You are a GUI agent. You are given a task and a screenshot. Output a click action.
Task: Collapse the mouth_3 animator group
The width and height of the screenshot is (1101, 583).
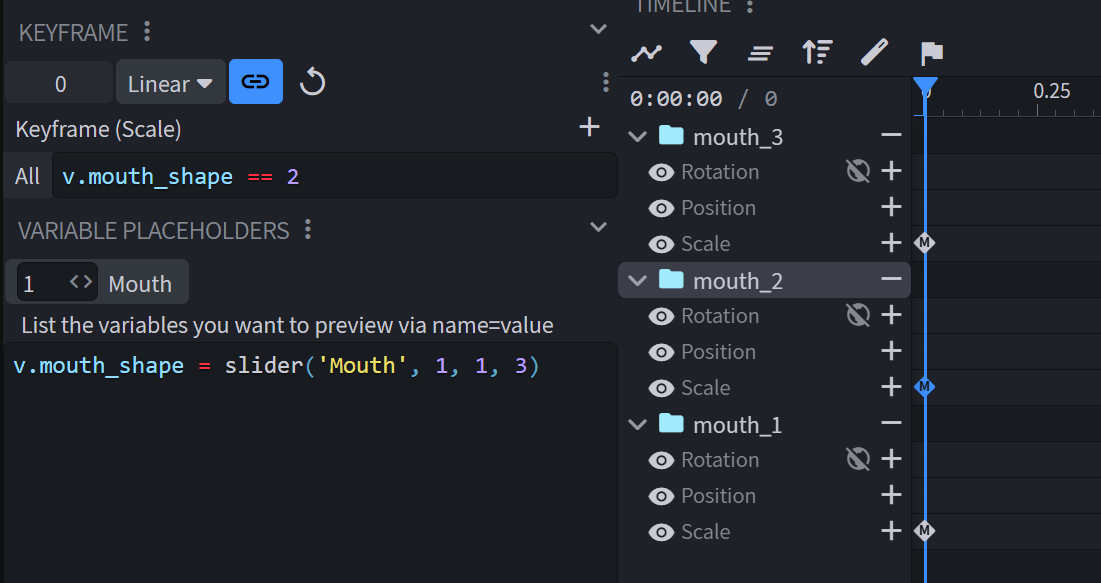(637, 137)
